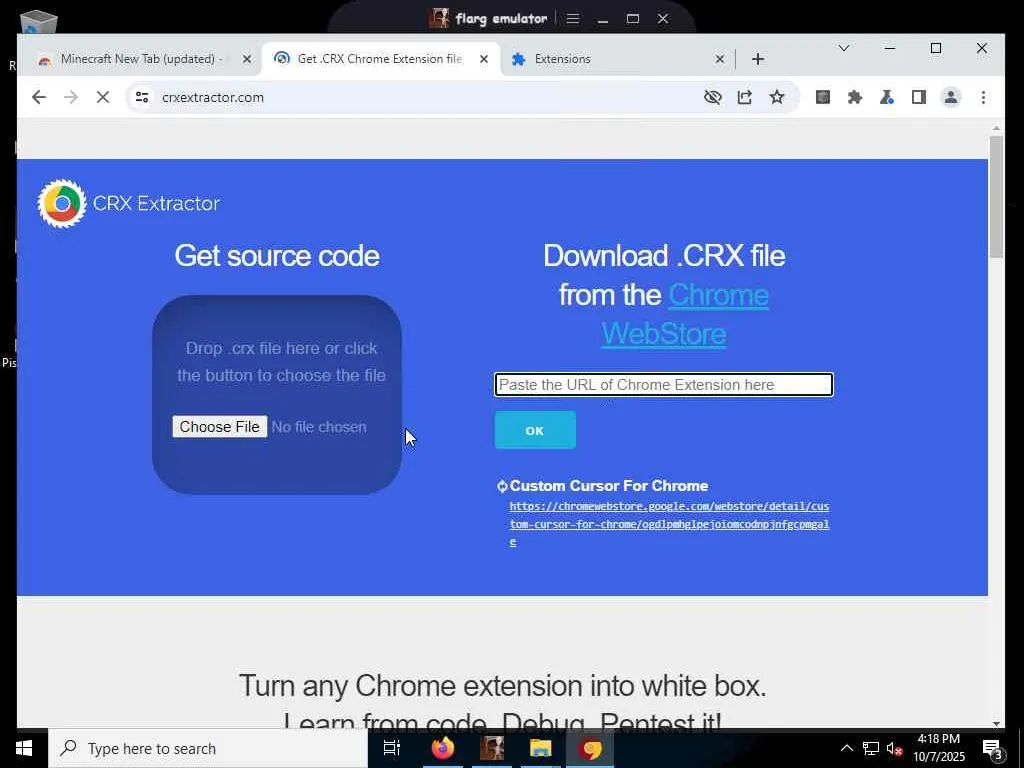Click the CRX Extractor logo
Screen dimensions: 1024x768
(129, 204)
